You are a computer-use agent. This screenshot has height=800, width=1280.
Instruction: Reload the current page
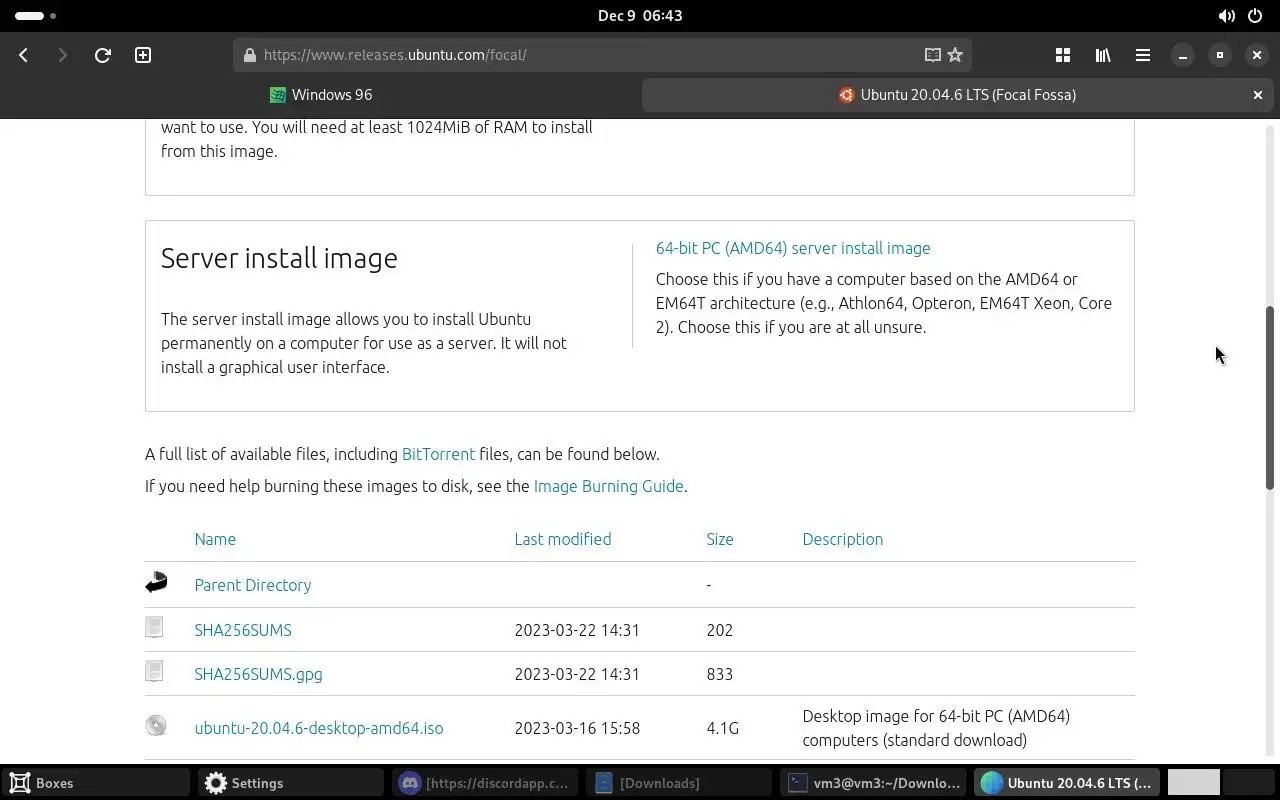click(x=102, y=55)
